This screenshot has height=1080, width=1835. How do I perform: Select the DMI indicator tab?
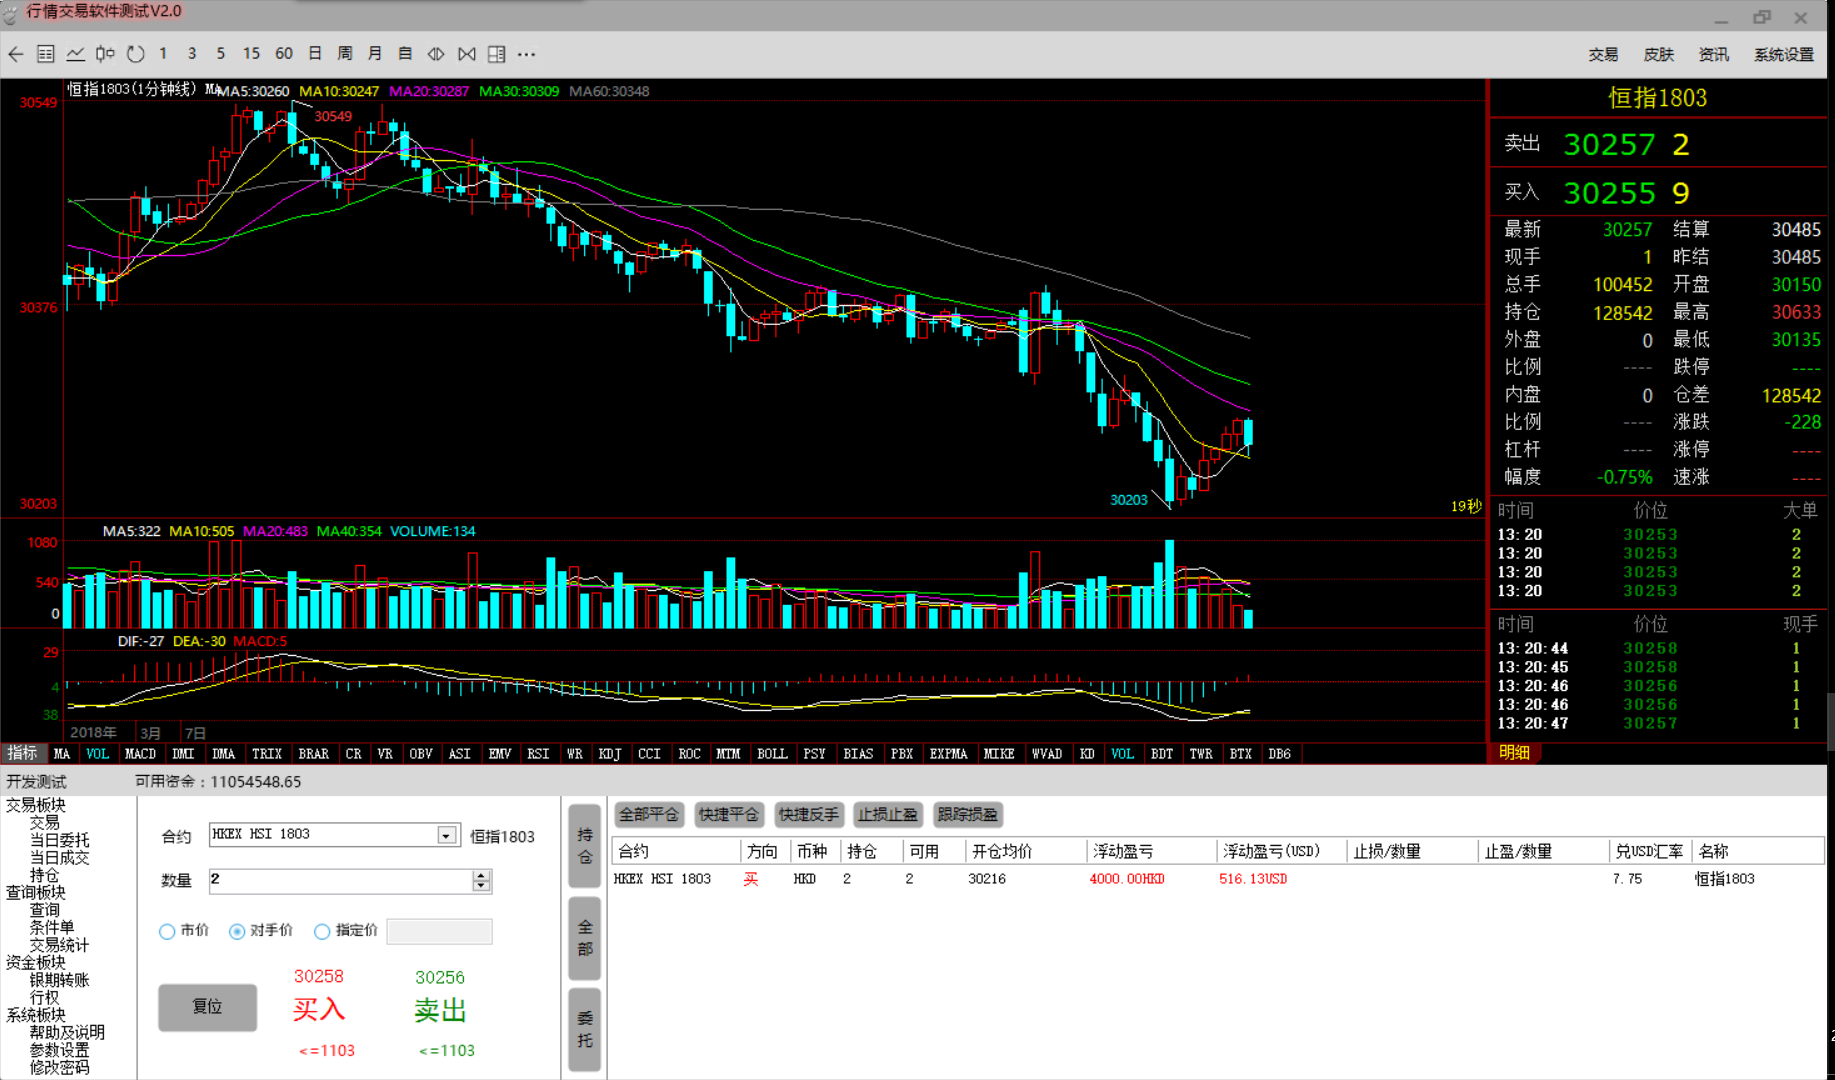tap(183, 754)
